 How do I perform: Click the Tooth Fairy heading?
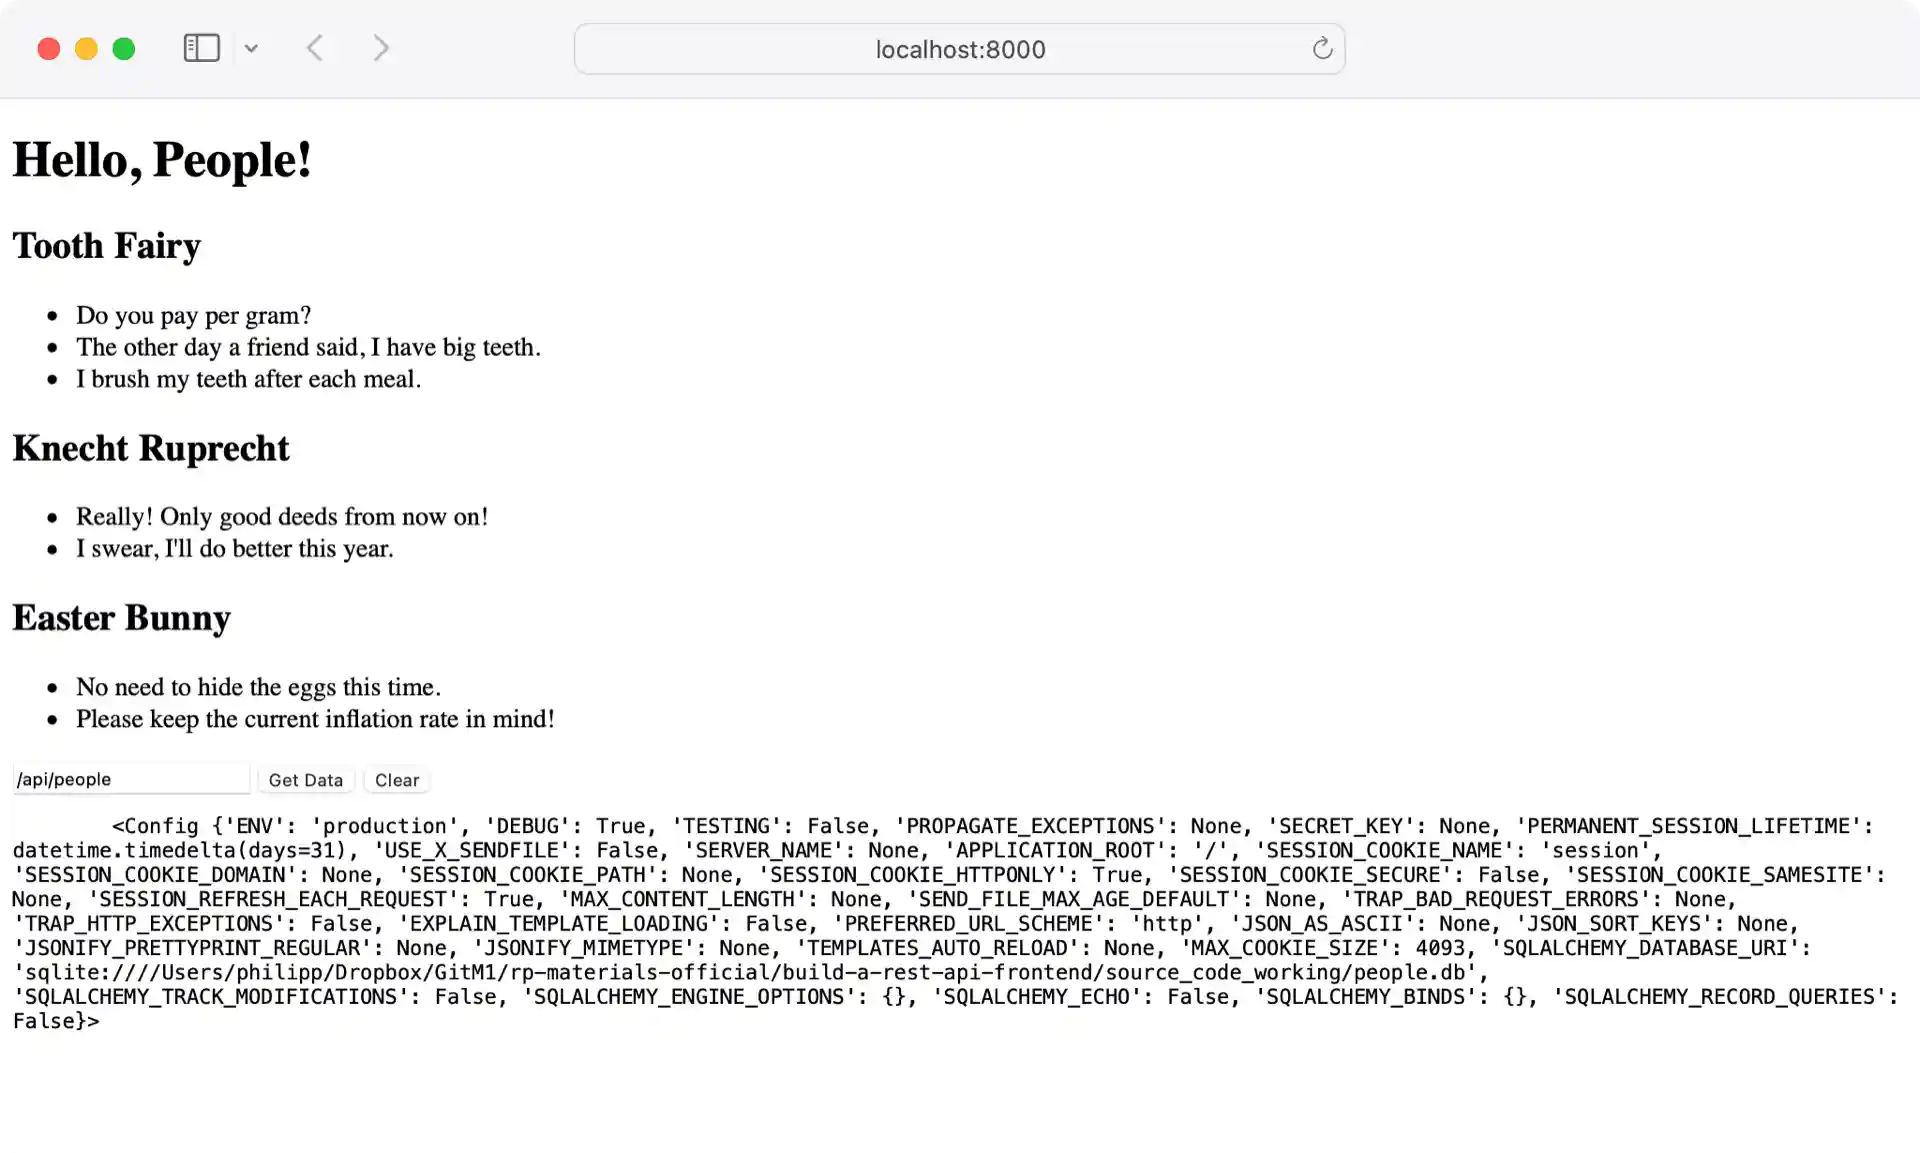coord(106,246)
